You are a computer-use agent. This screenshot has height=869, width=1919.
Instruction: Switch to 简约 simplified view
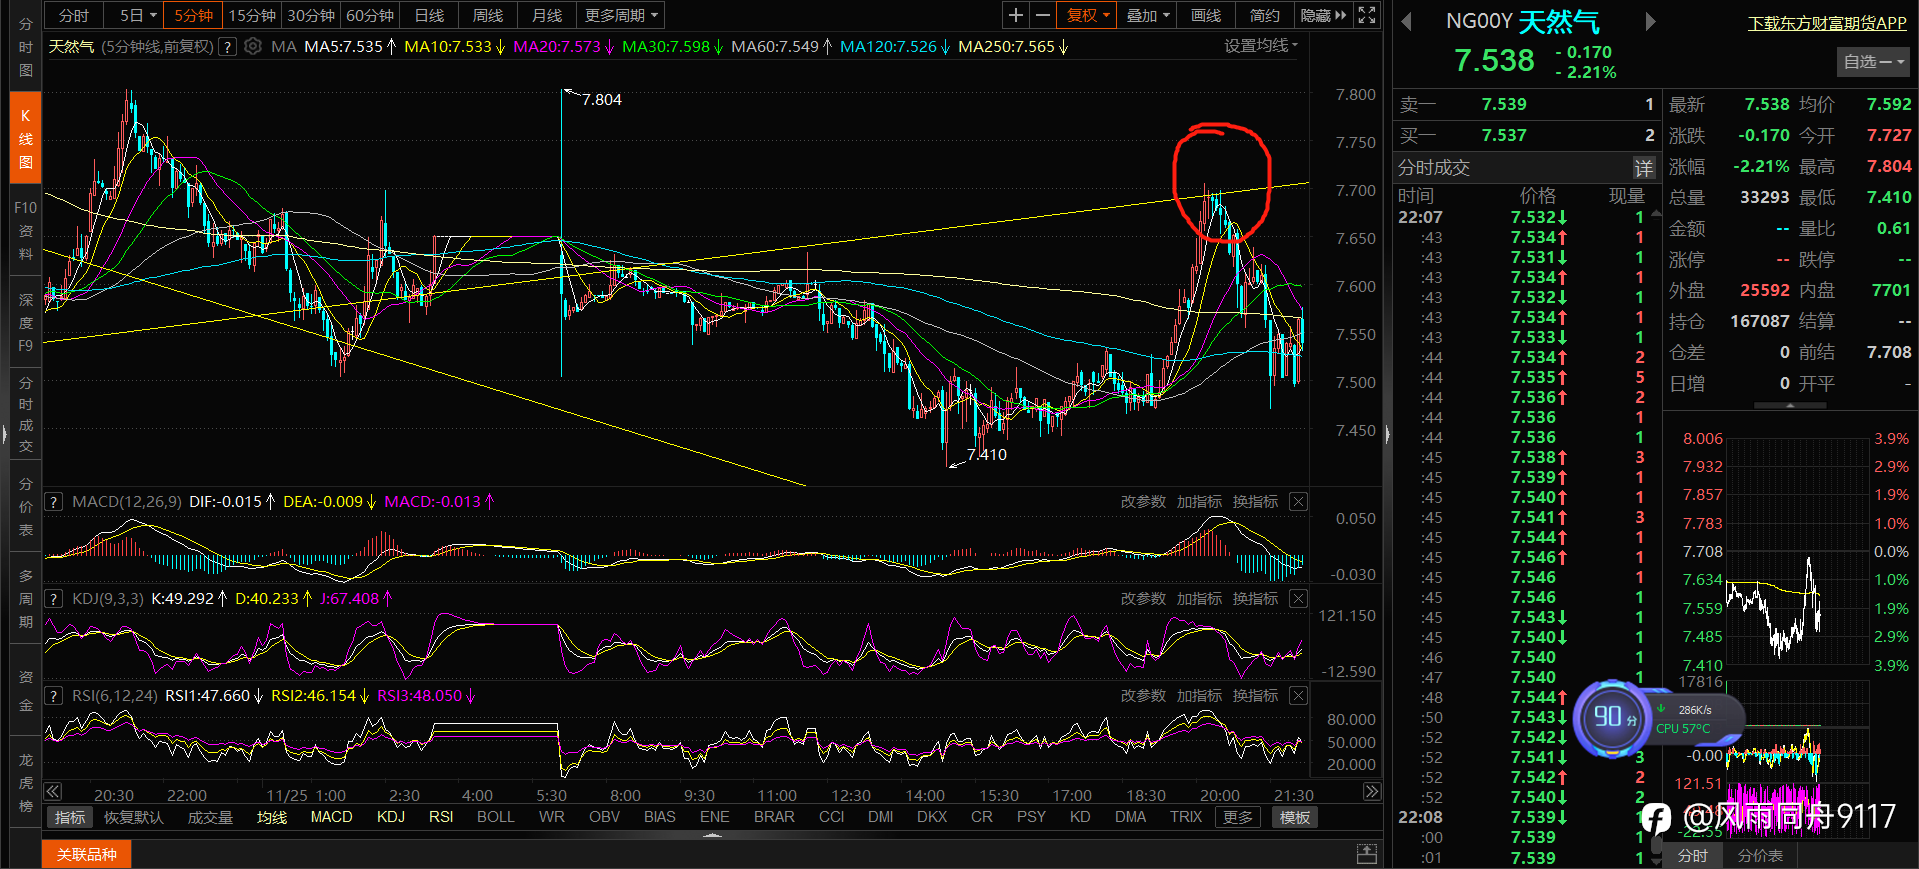(x=1265, y=15)
